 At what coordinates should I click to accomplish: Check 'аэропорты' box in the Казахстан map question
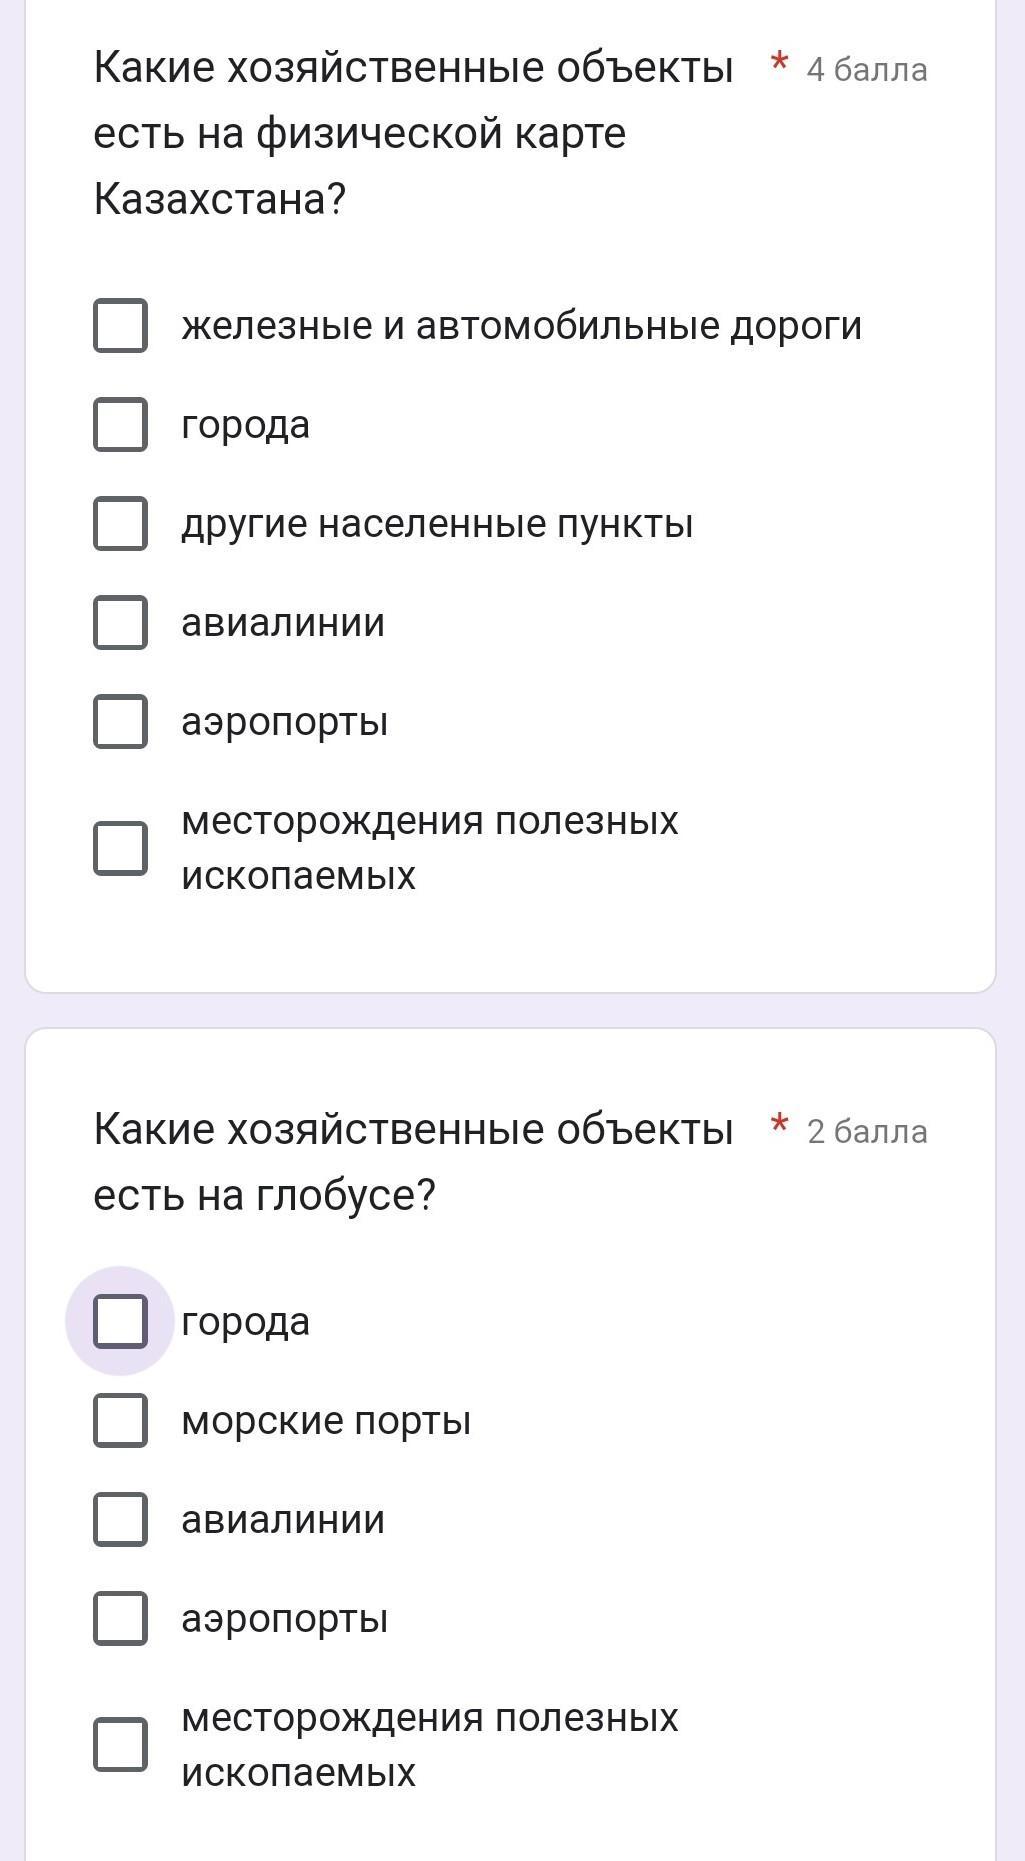pyautogui.click(x=120, y=721)
